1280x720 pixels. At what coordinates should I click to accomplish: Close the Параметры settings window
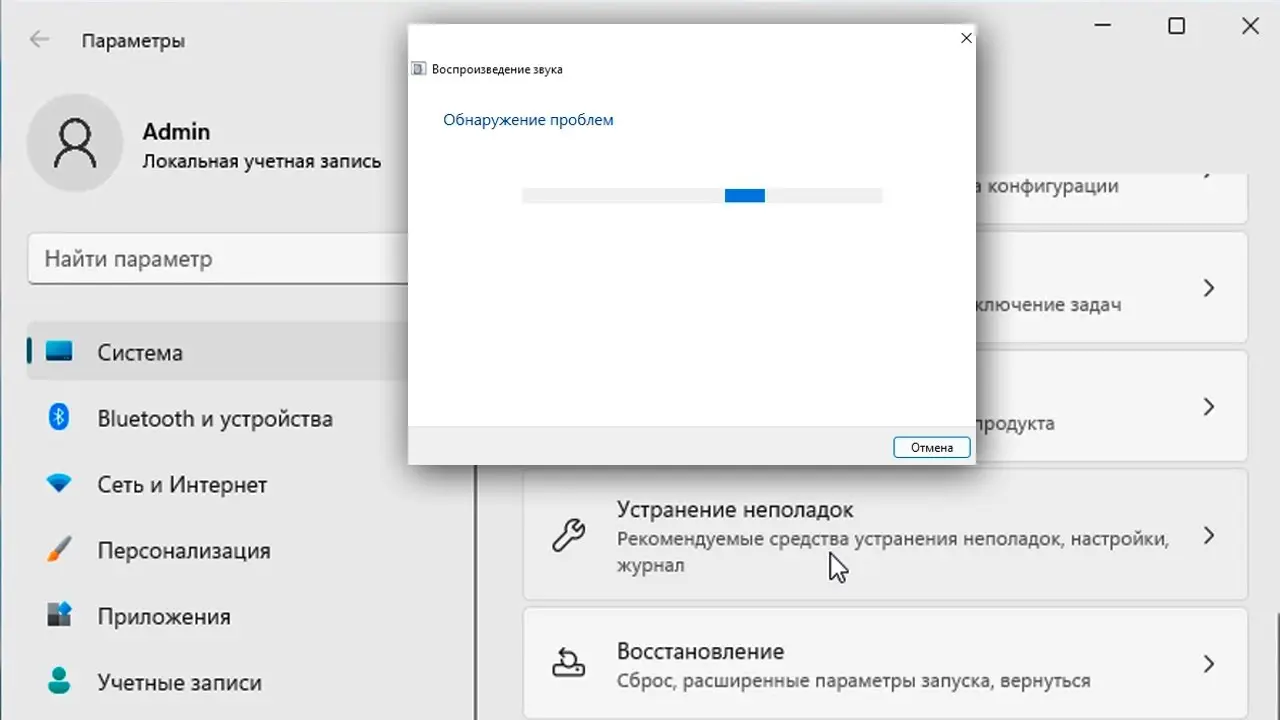tap(1250, 27)
